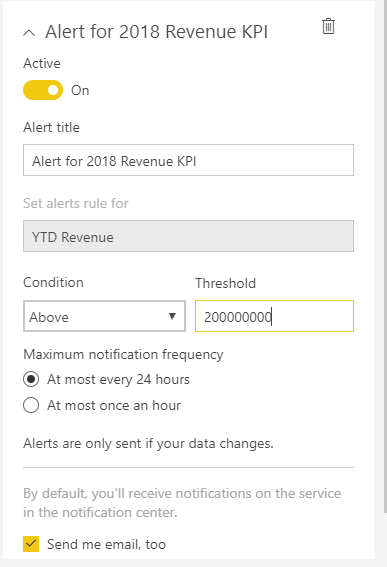Open the Condition dropdown showing Above
The height and width of the screenshot is (567, 387).
(x=105, y=316)
